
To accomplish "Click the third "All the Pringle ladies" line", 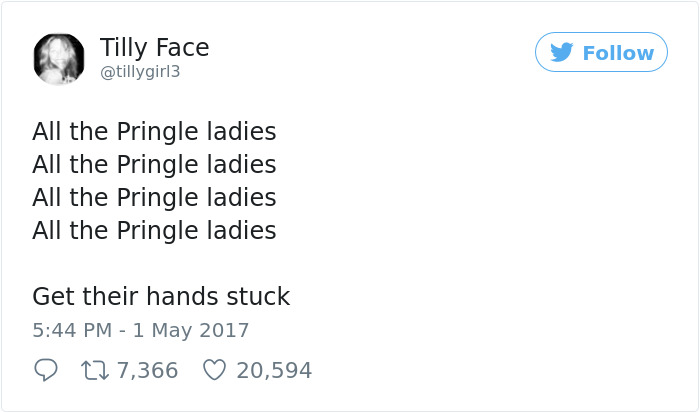I will point(154,197).
